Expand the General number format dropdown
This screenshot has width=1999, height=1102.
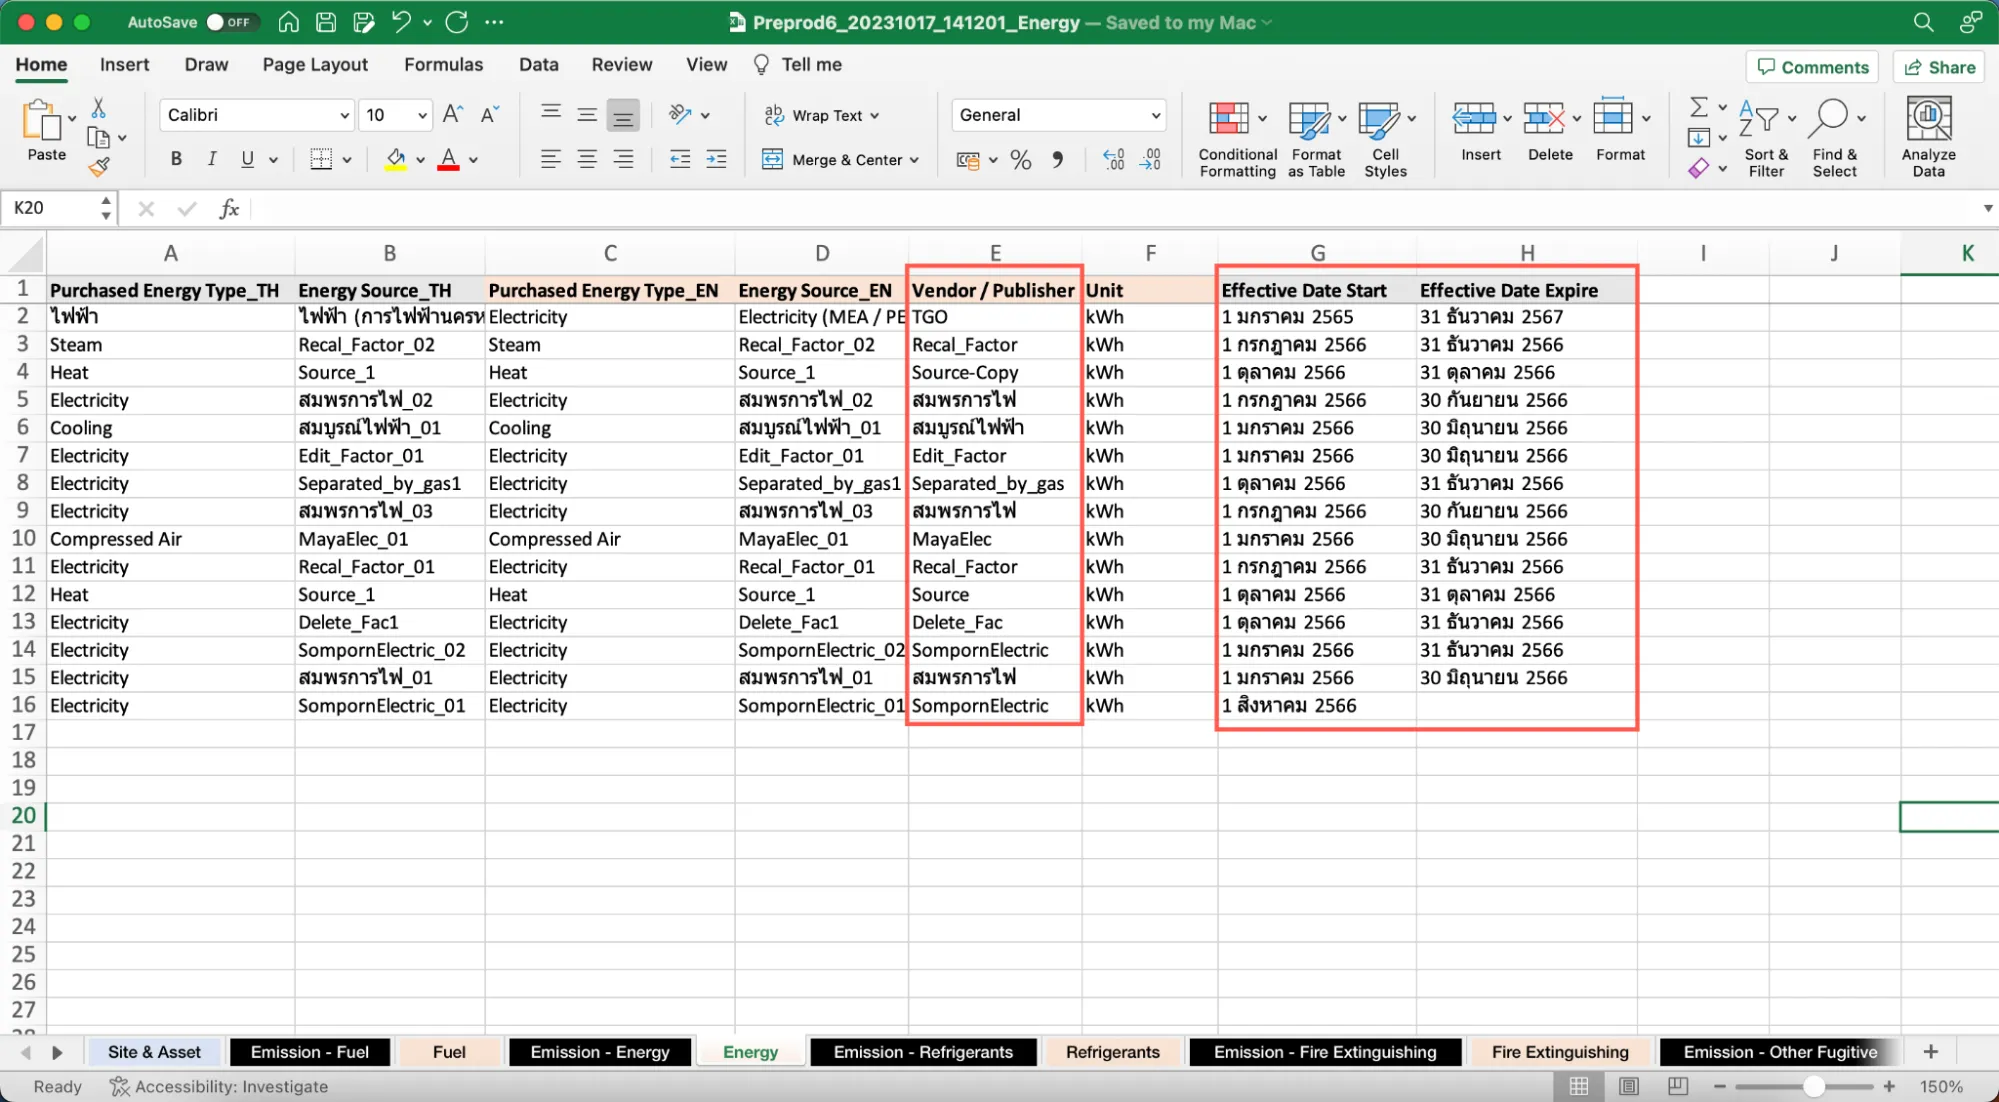click(1155, 115)
